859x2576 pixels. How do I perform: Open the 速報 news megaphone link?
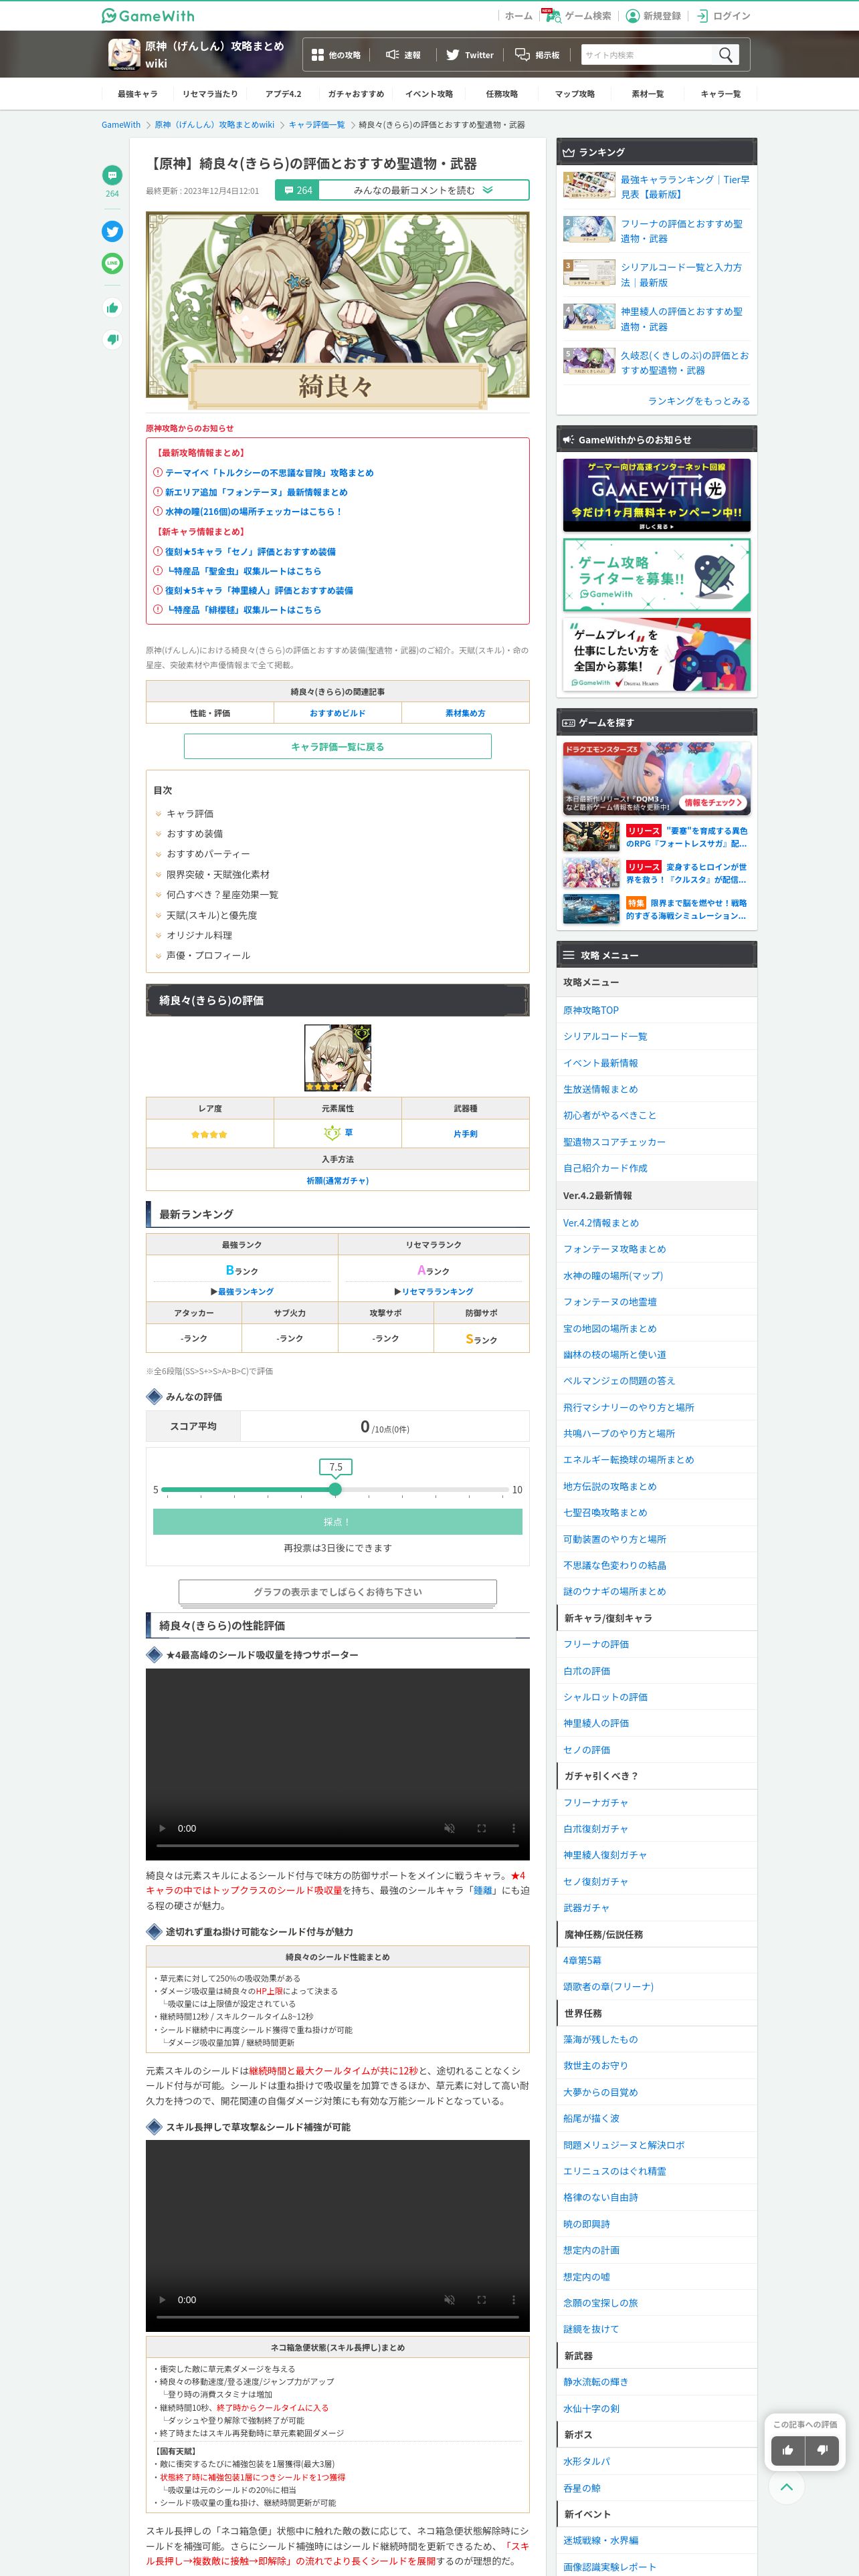pos(403,55)
